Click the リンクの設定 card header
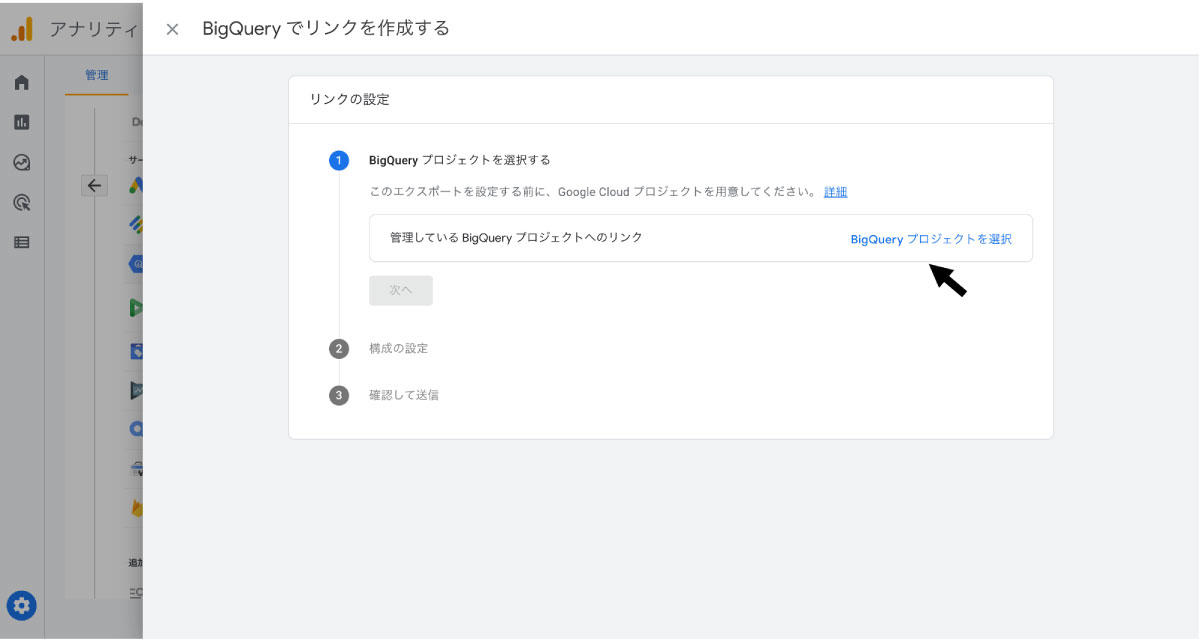 [x=671, y=100]
